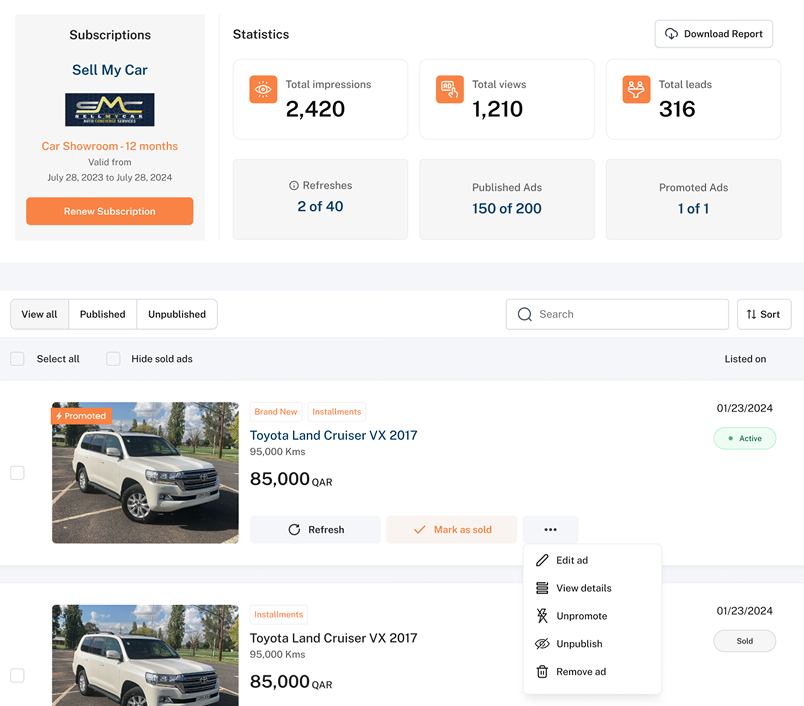The width and height of the screenshot is (804, 706).
Task: Click the crossed lightning Unpromote icon
Action: 542,616
